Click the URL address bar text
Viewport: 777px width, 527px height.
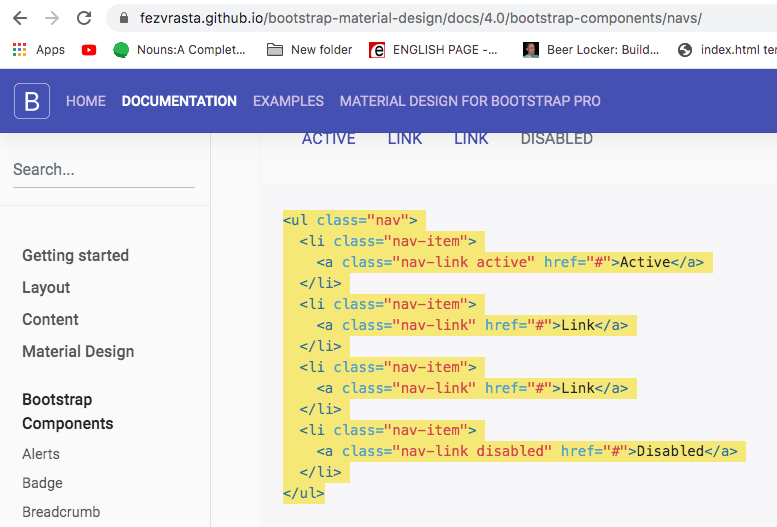pyautogui.click(x=420, y=18)
